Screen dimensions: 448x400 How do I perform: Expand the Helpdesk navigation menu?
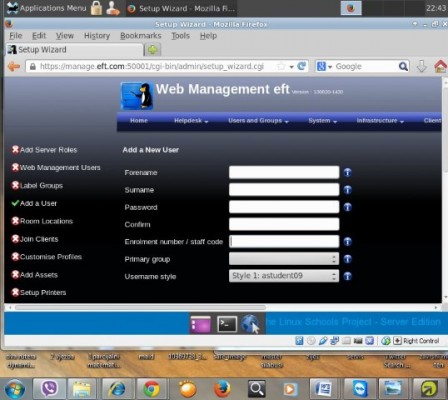coord(191,121)
